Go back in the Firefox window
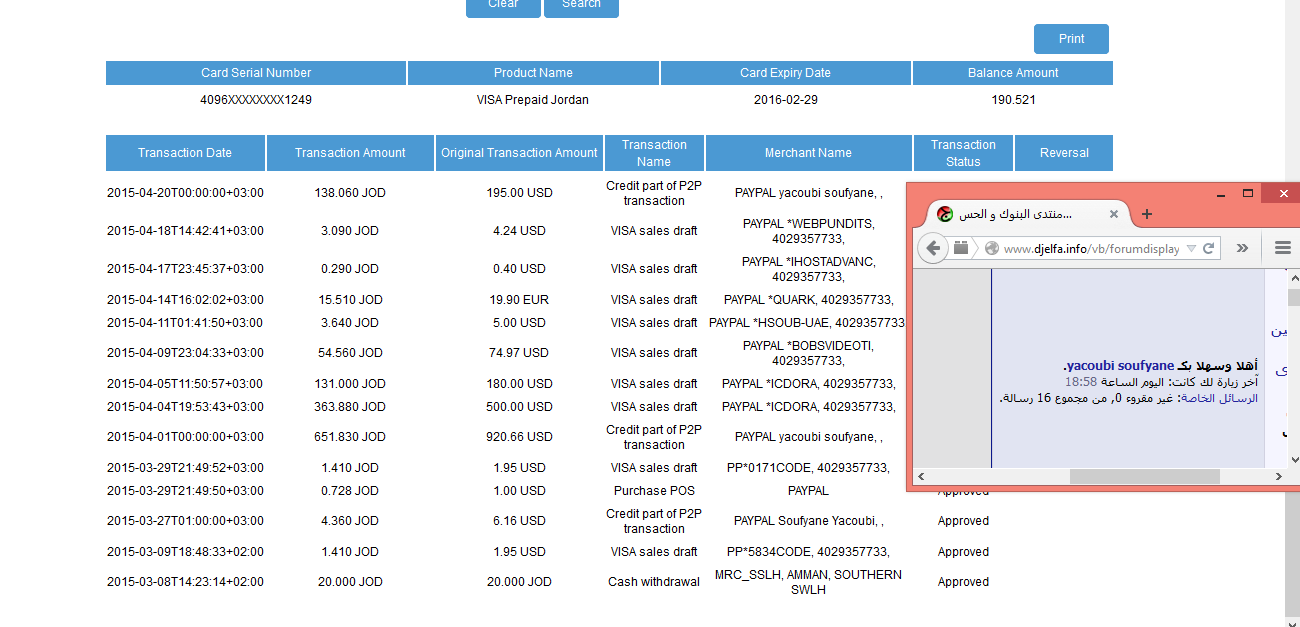The image size is (1300, 627). pyautogui.click(x=932, y=248)
